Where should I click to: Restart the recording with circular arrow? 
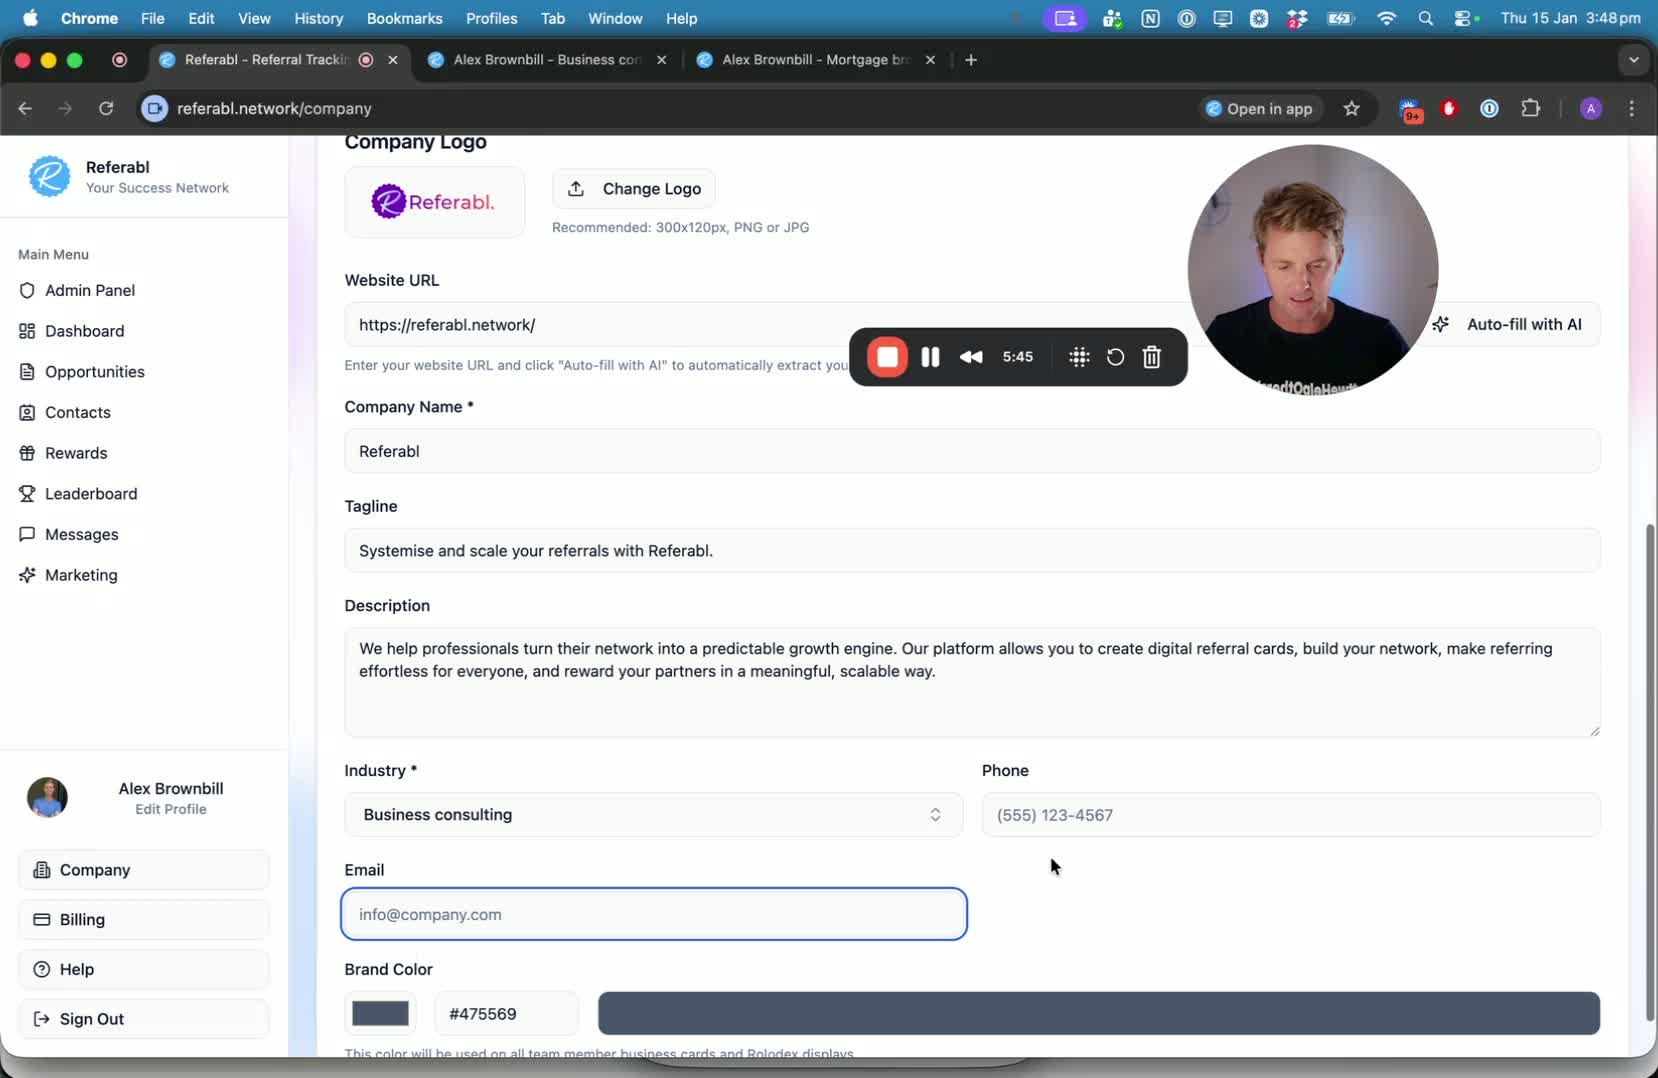[1115, 357]
